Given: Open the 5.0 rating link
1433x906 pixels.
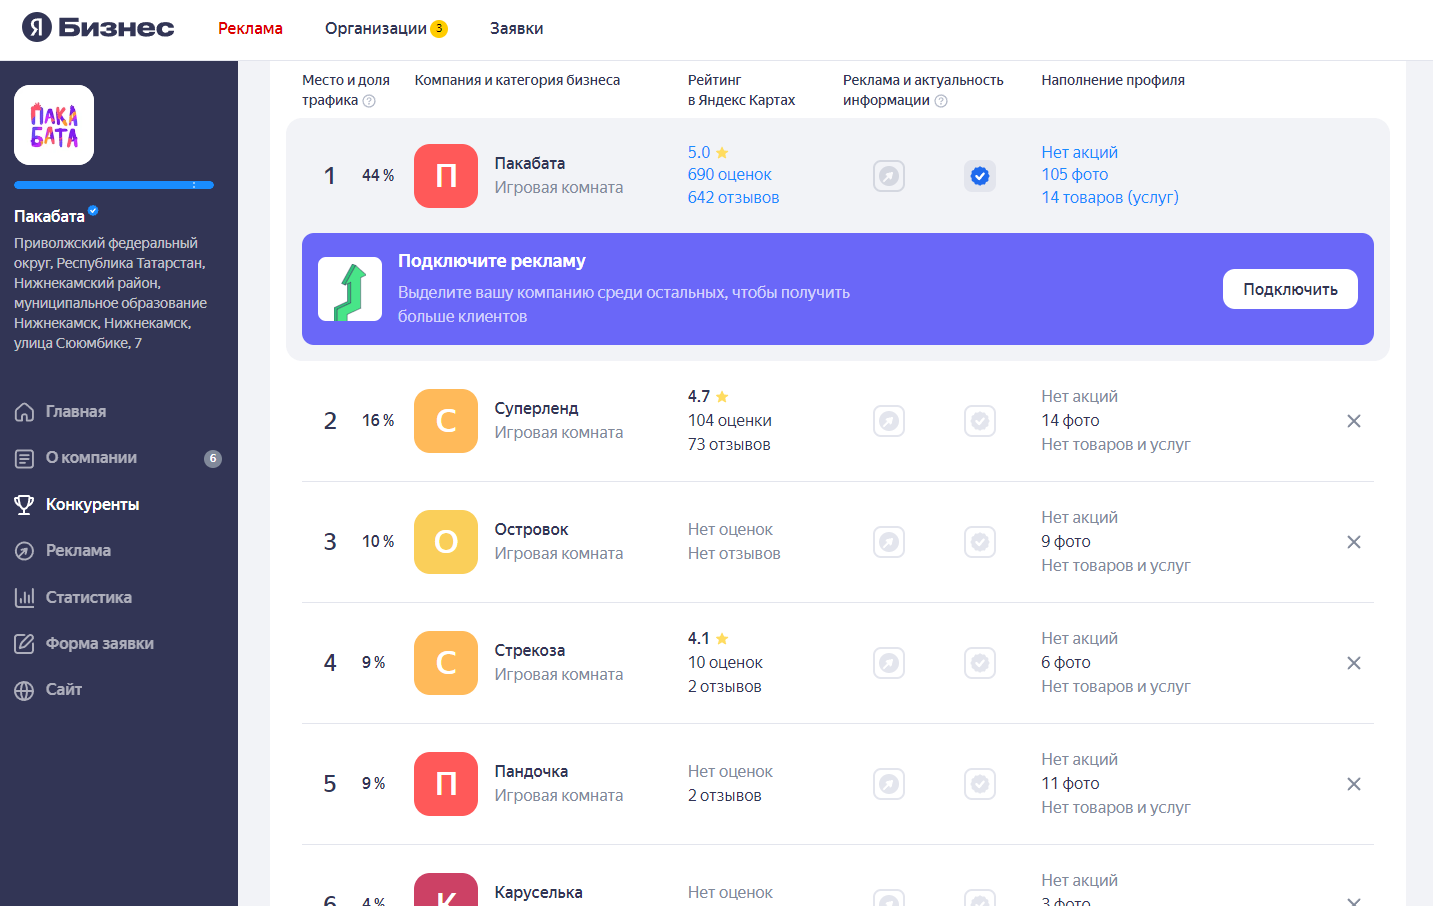Looking at the screenshot, I should tap(708, 152).
